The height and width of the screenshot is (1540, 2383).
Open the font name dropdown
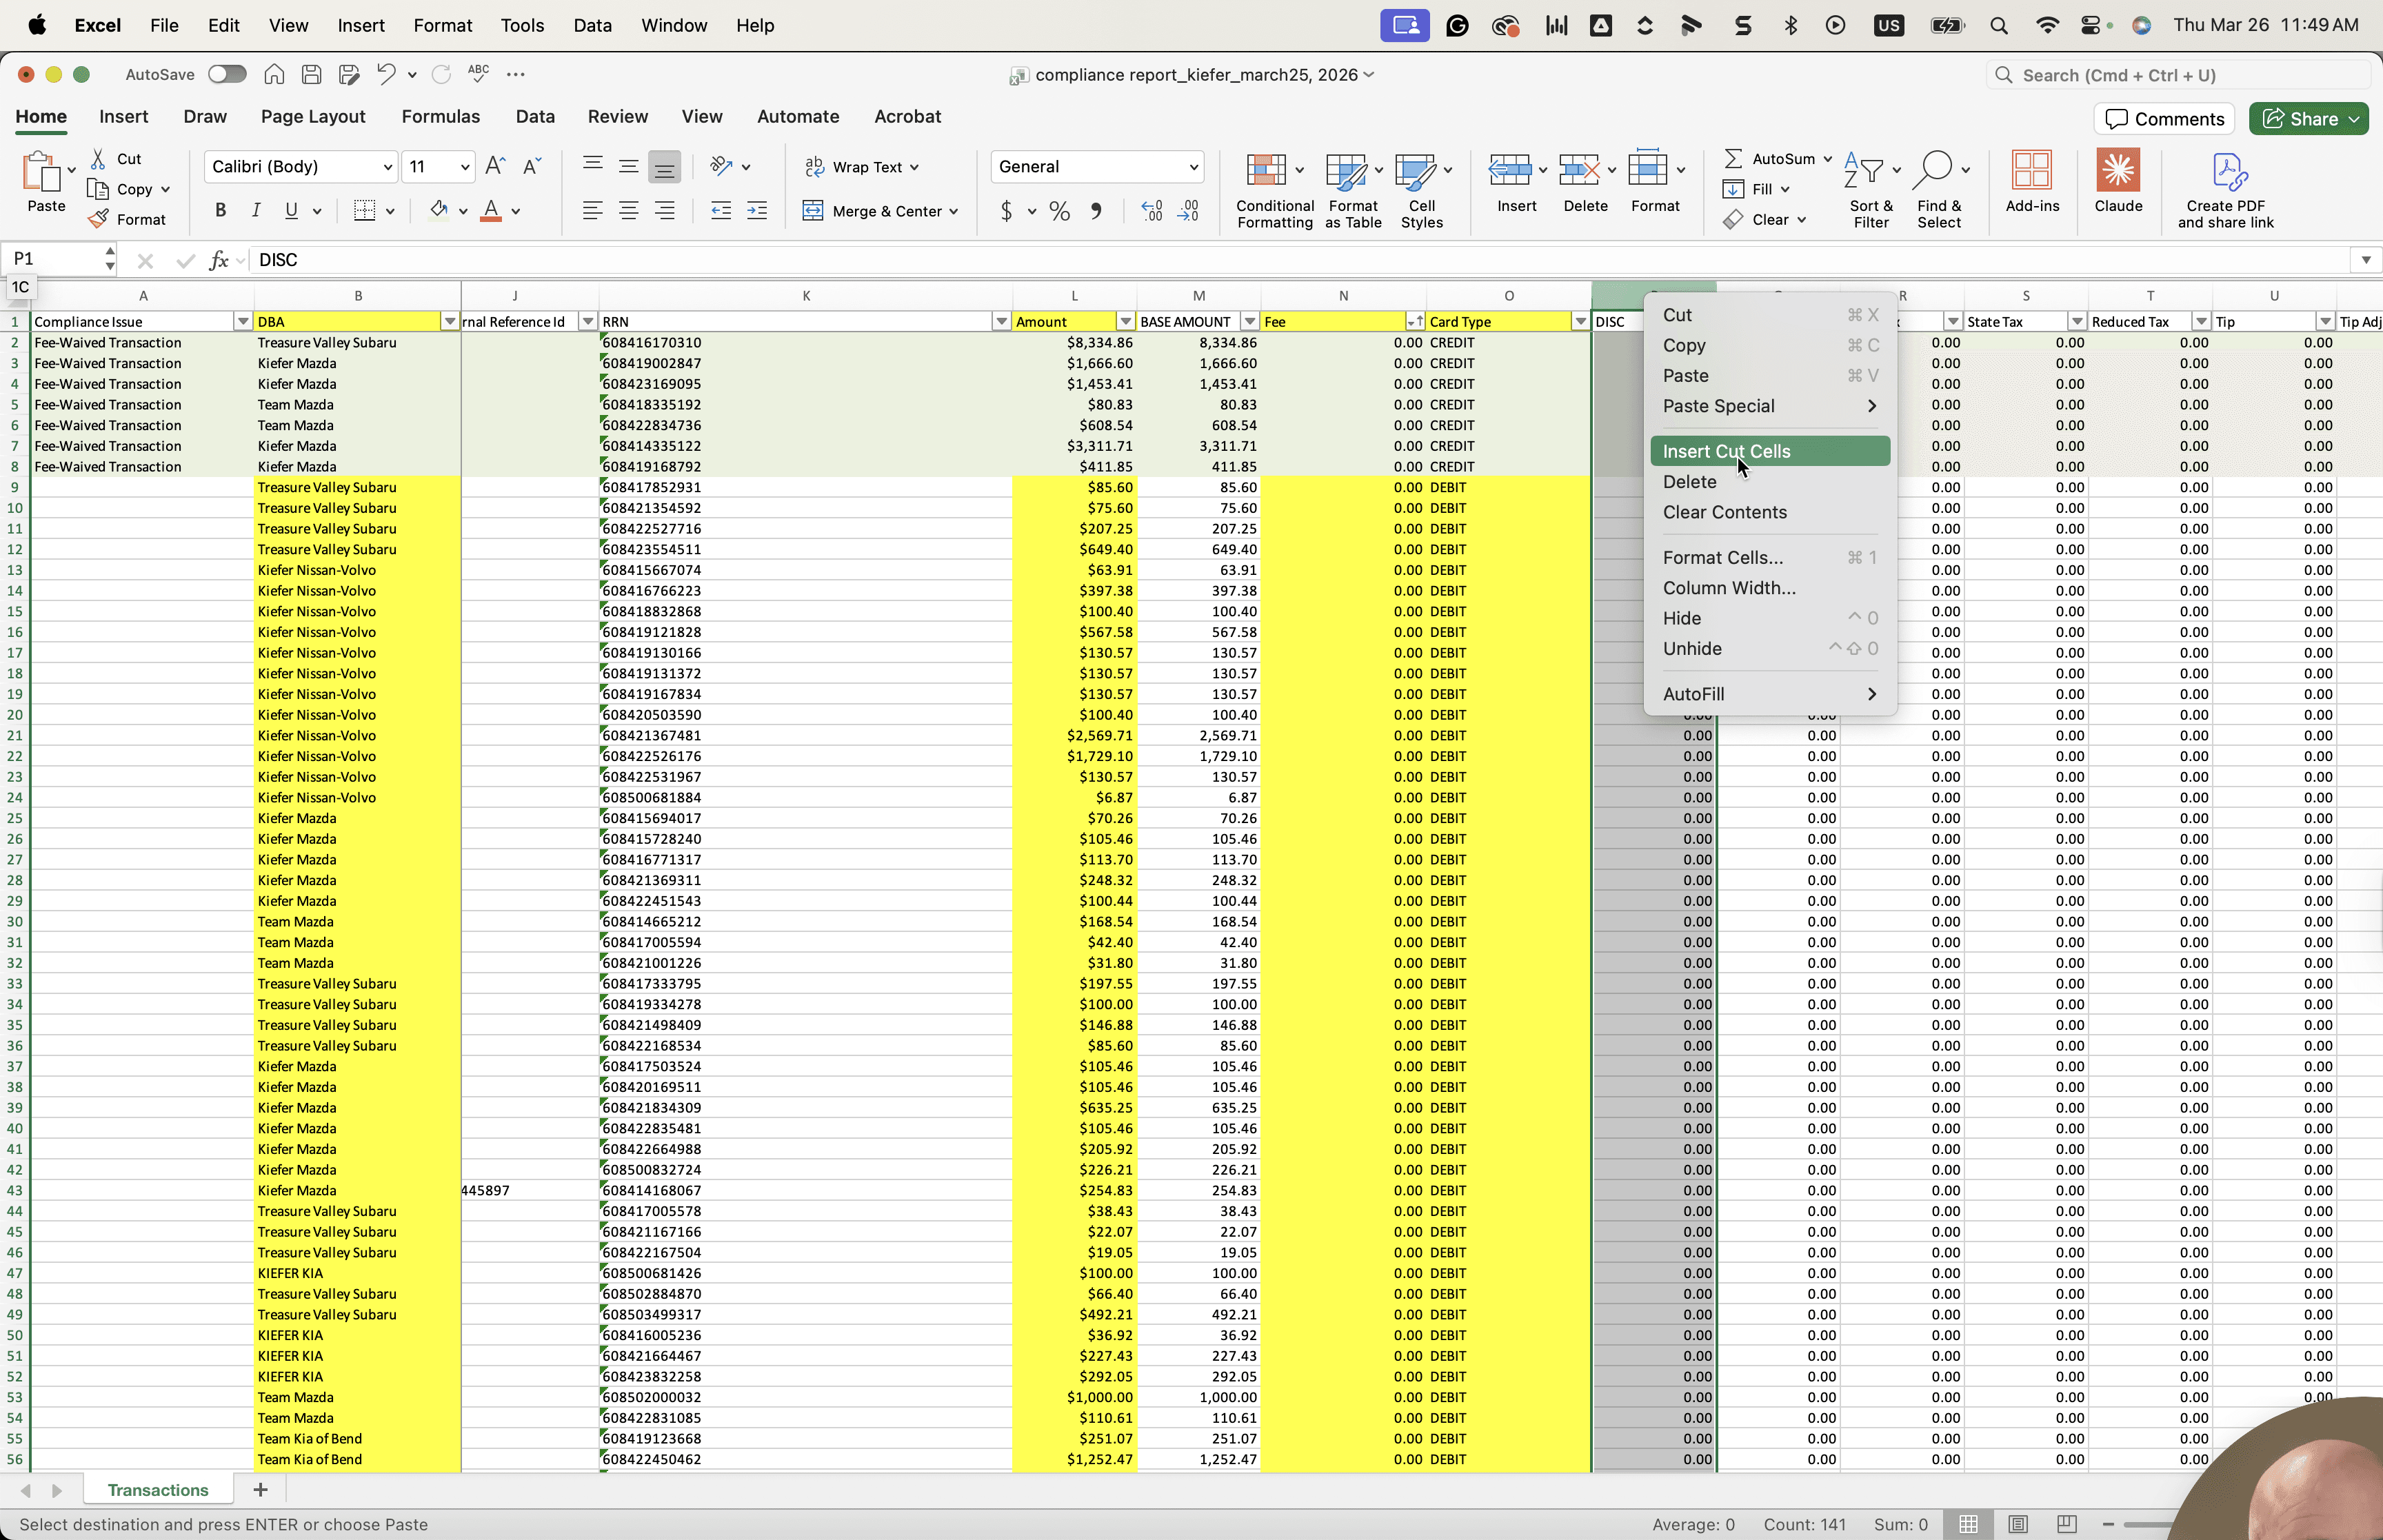[x=387, y=167]
